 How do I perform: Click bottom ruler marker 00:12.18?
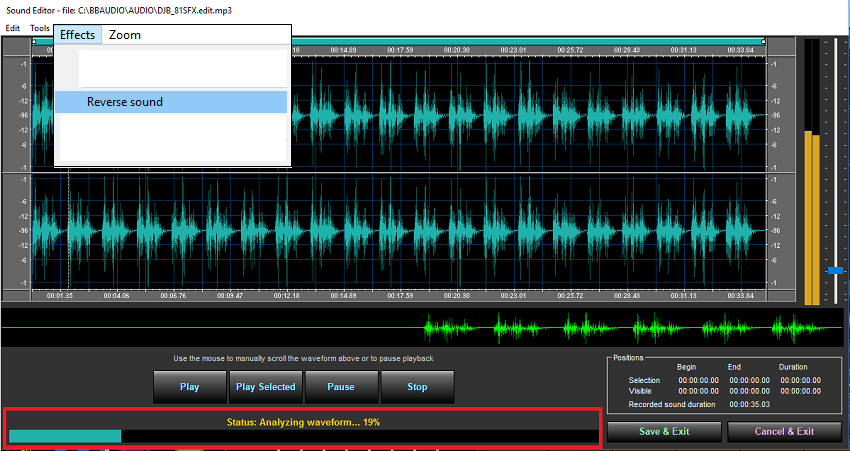(x=287, y=296)
